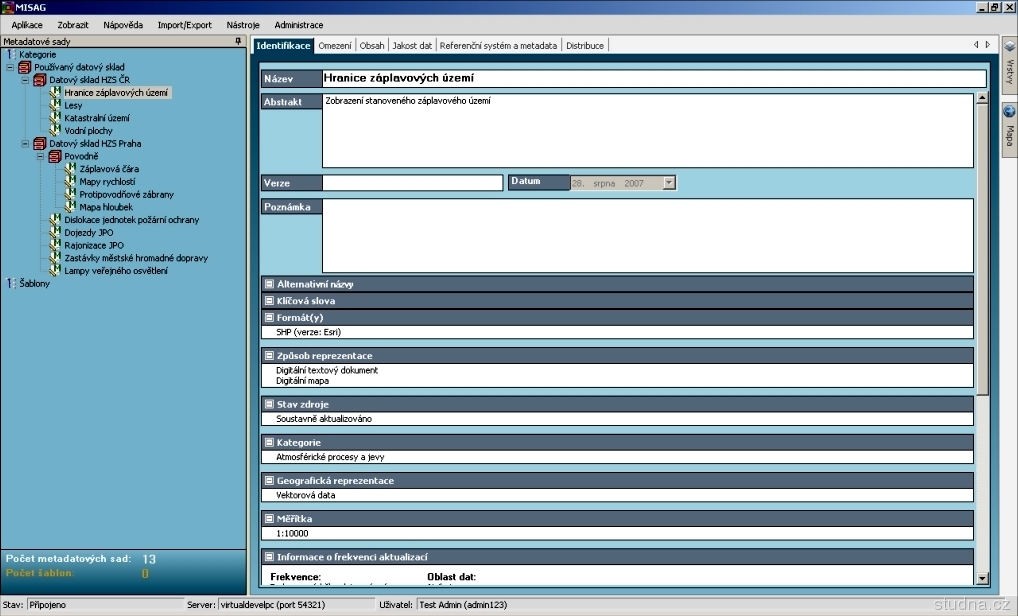Image resolution: width=1018 pixels, height=616 pixels.
Task: Select the Dojezdy JPO tree item
Action: tap(89, 232)
